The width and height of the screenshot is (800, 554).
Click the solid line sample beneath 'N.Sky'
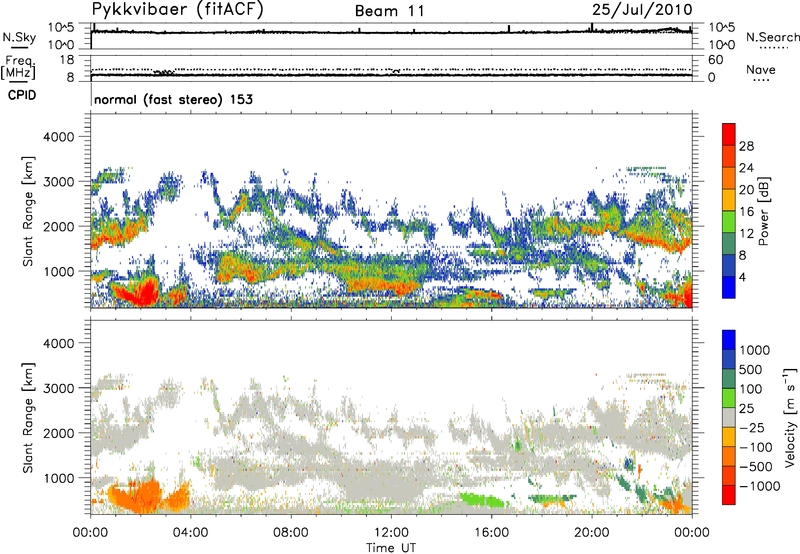click(x=19, y=48)
